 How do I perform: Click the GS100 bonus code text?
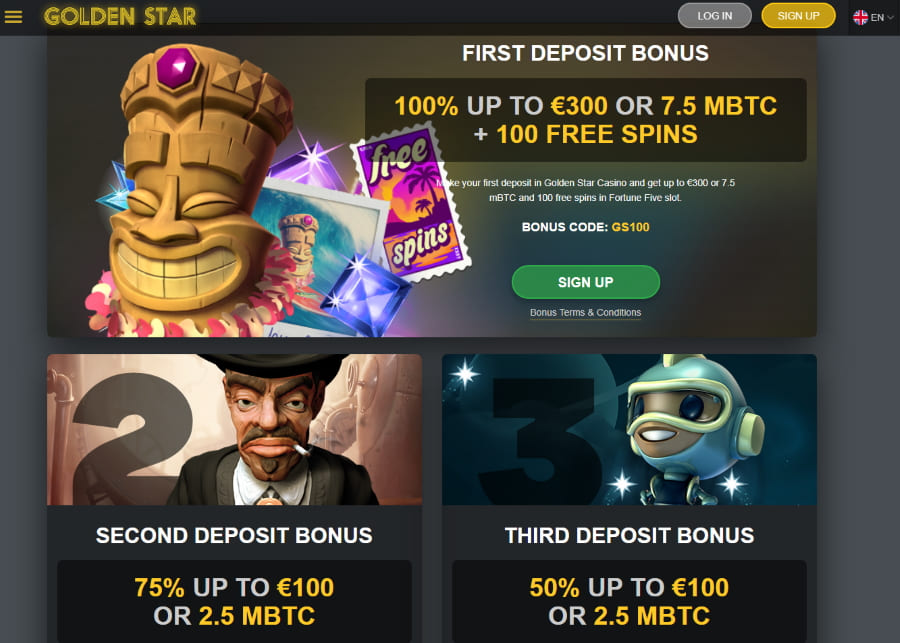pos(630,227)
